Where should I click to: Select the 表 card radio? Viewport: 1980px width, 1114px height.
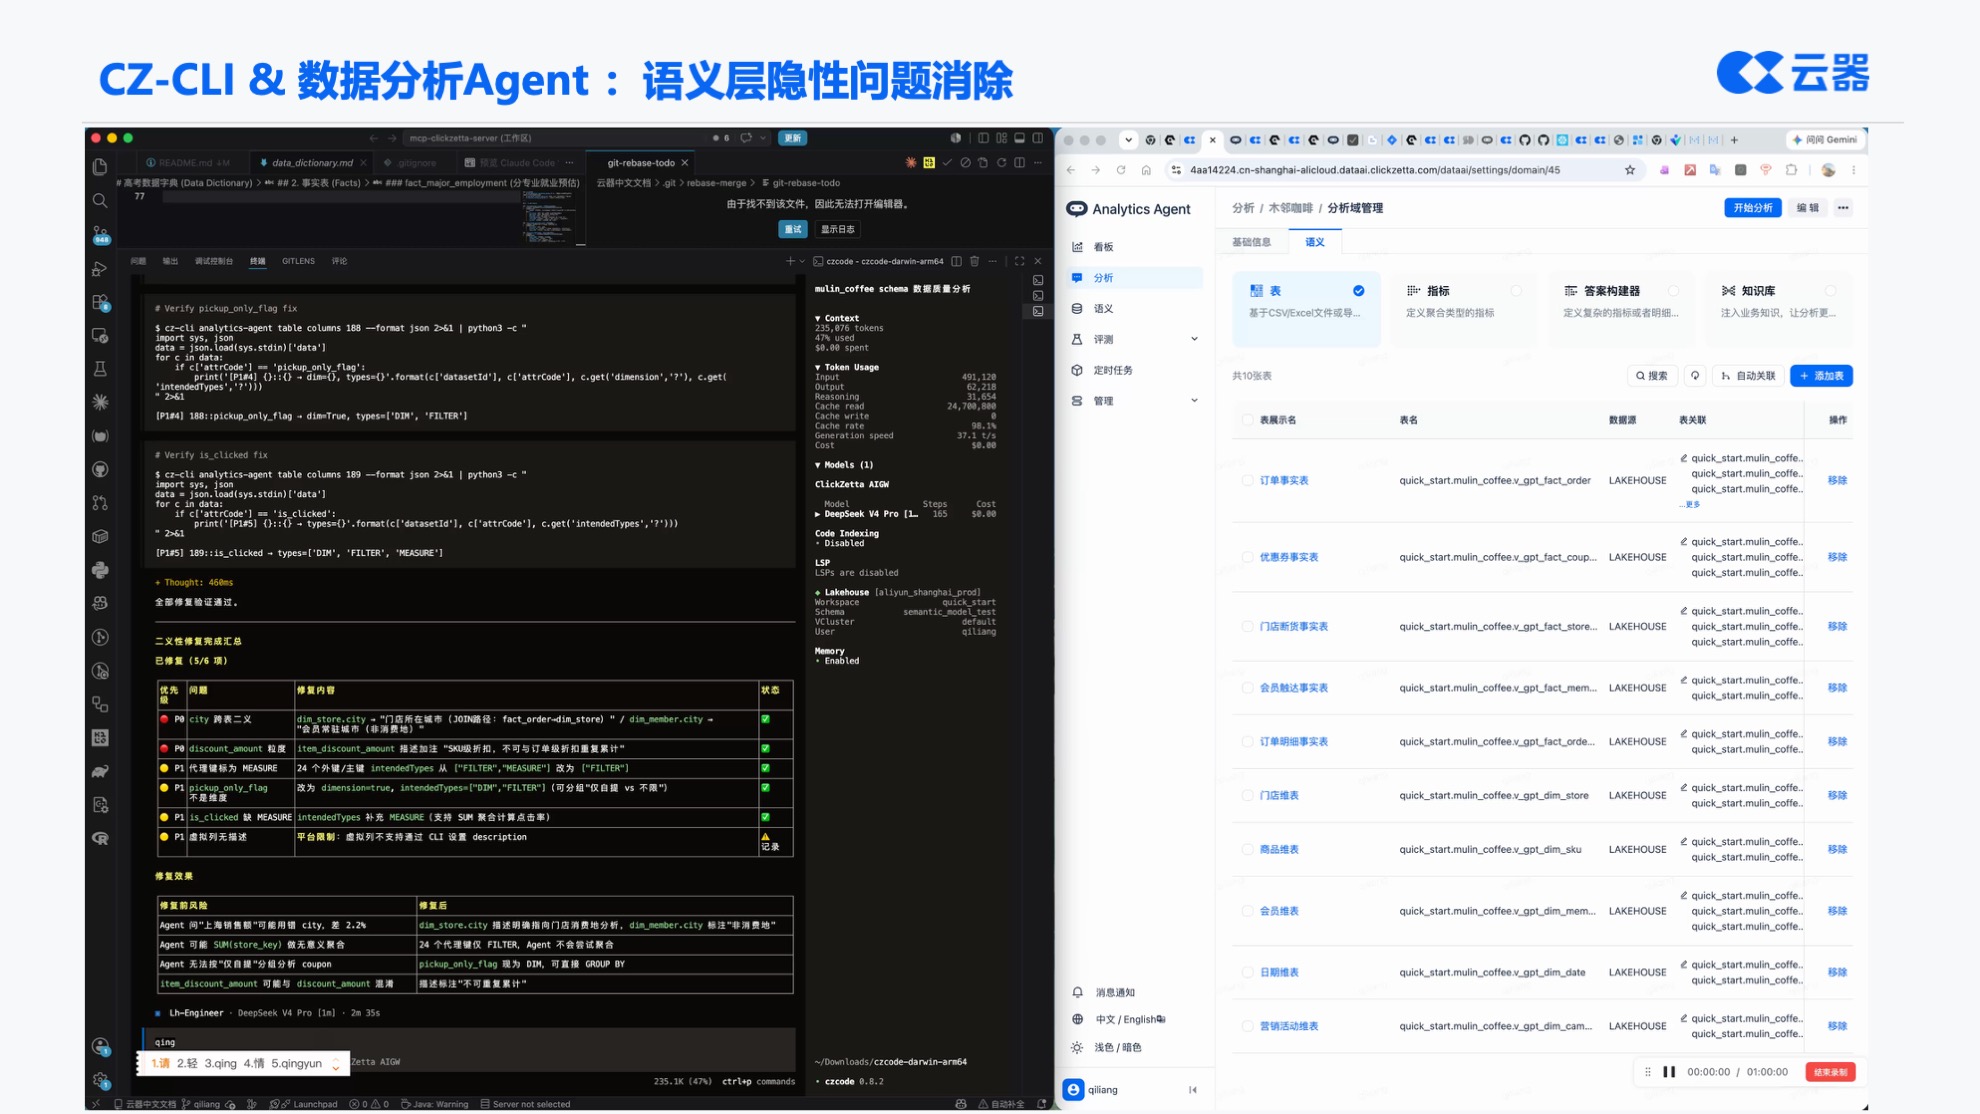tap(1358, 291)
